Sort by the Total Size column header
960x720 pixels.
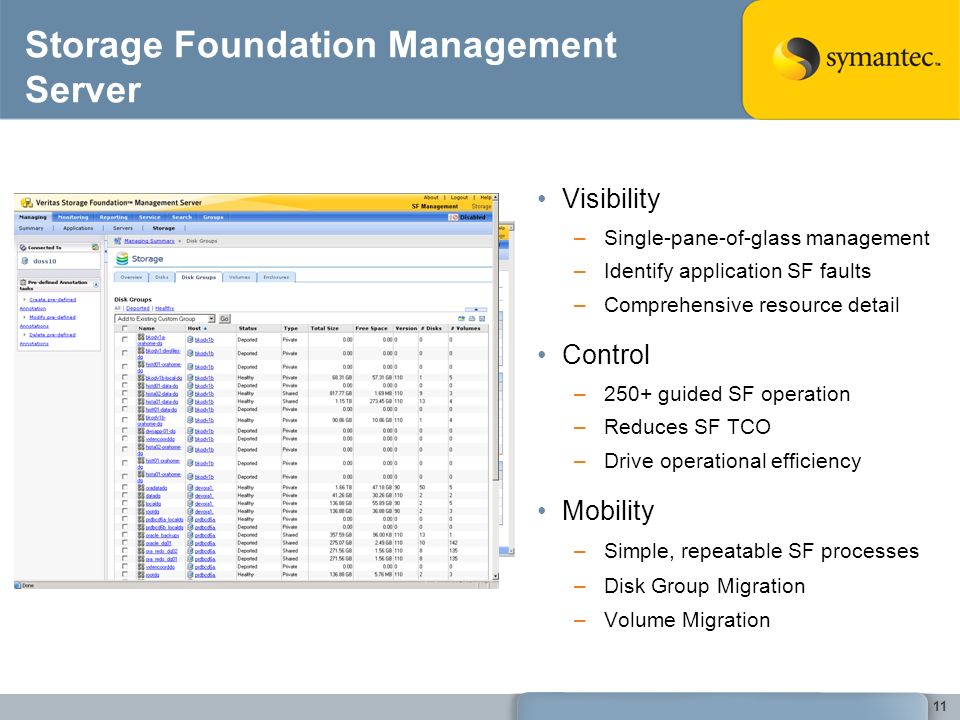324,328
